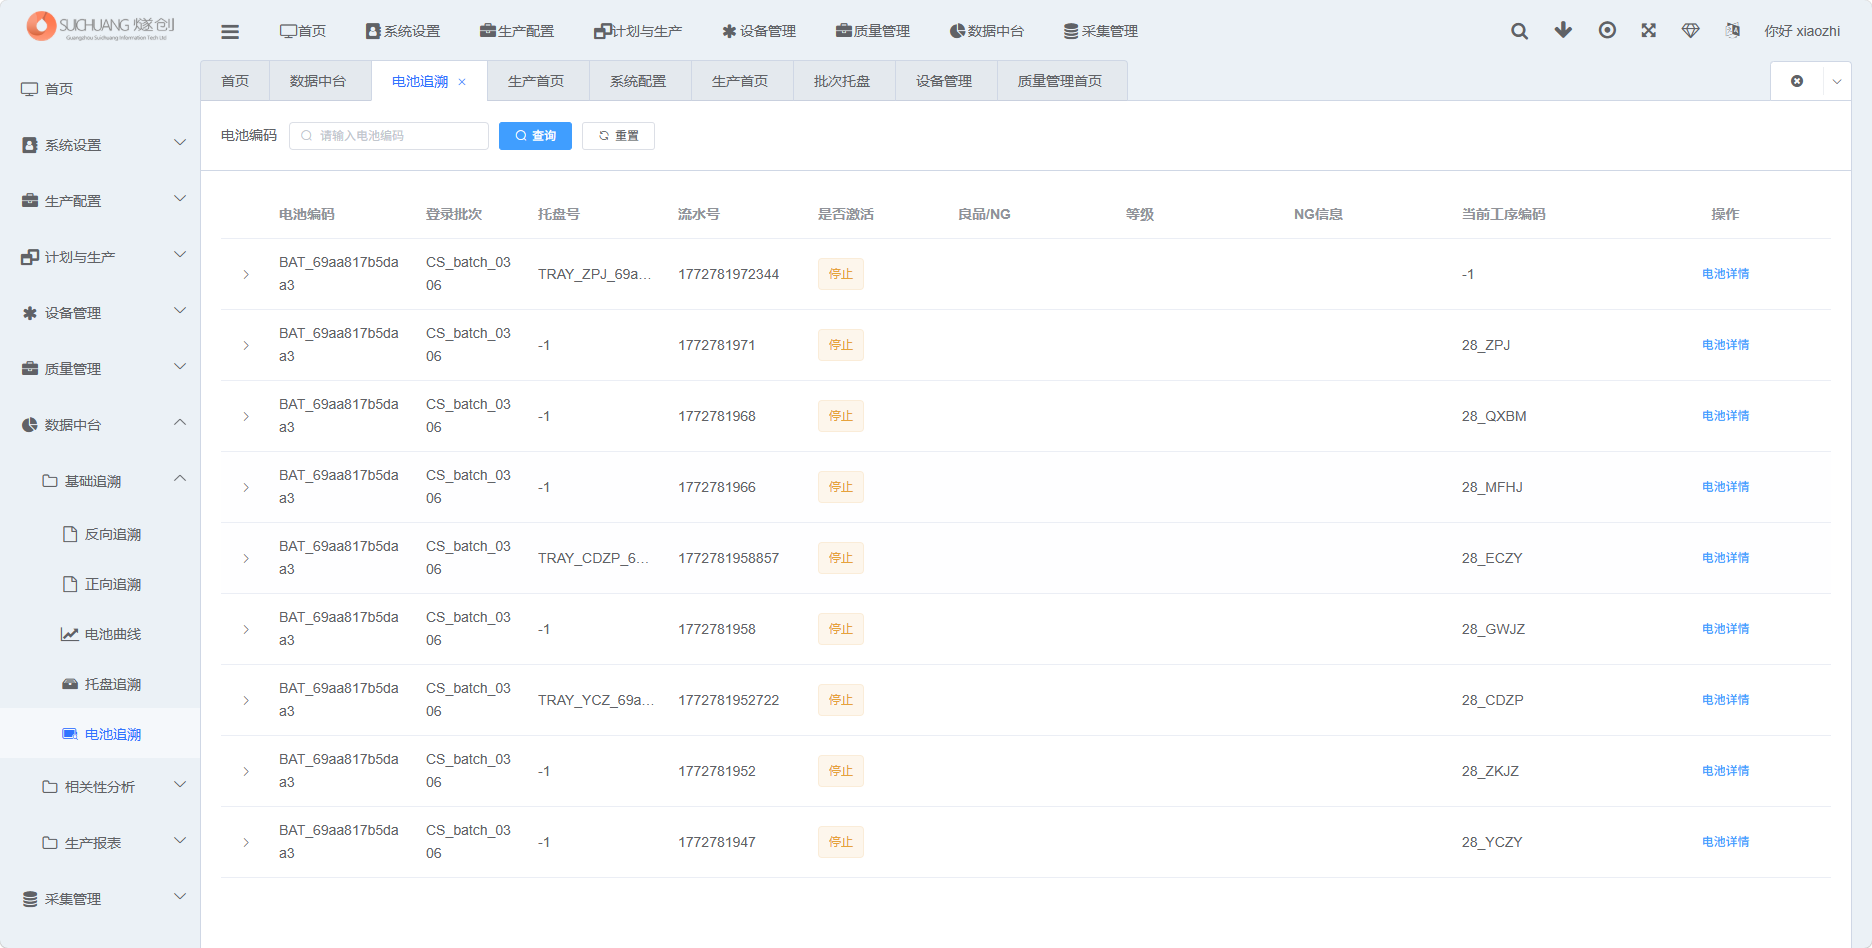Open 正向追溯 in the sidebar
Image resolution: width=1872 pixels, height=948 pixels.
100,584
